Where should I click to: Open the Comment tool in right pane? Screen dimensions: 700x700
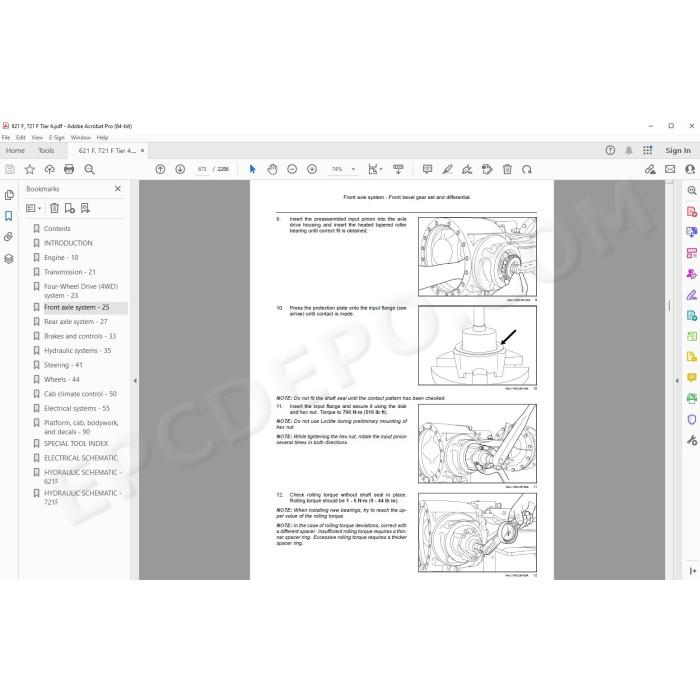click(692, 378)
